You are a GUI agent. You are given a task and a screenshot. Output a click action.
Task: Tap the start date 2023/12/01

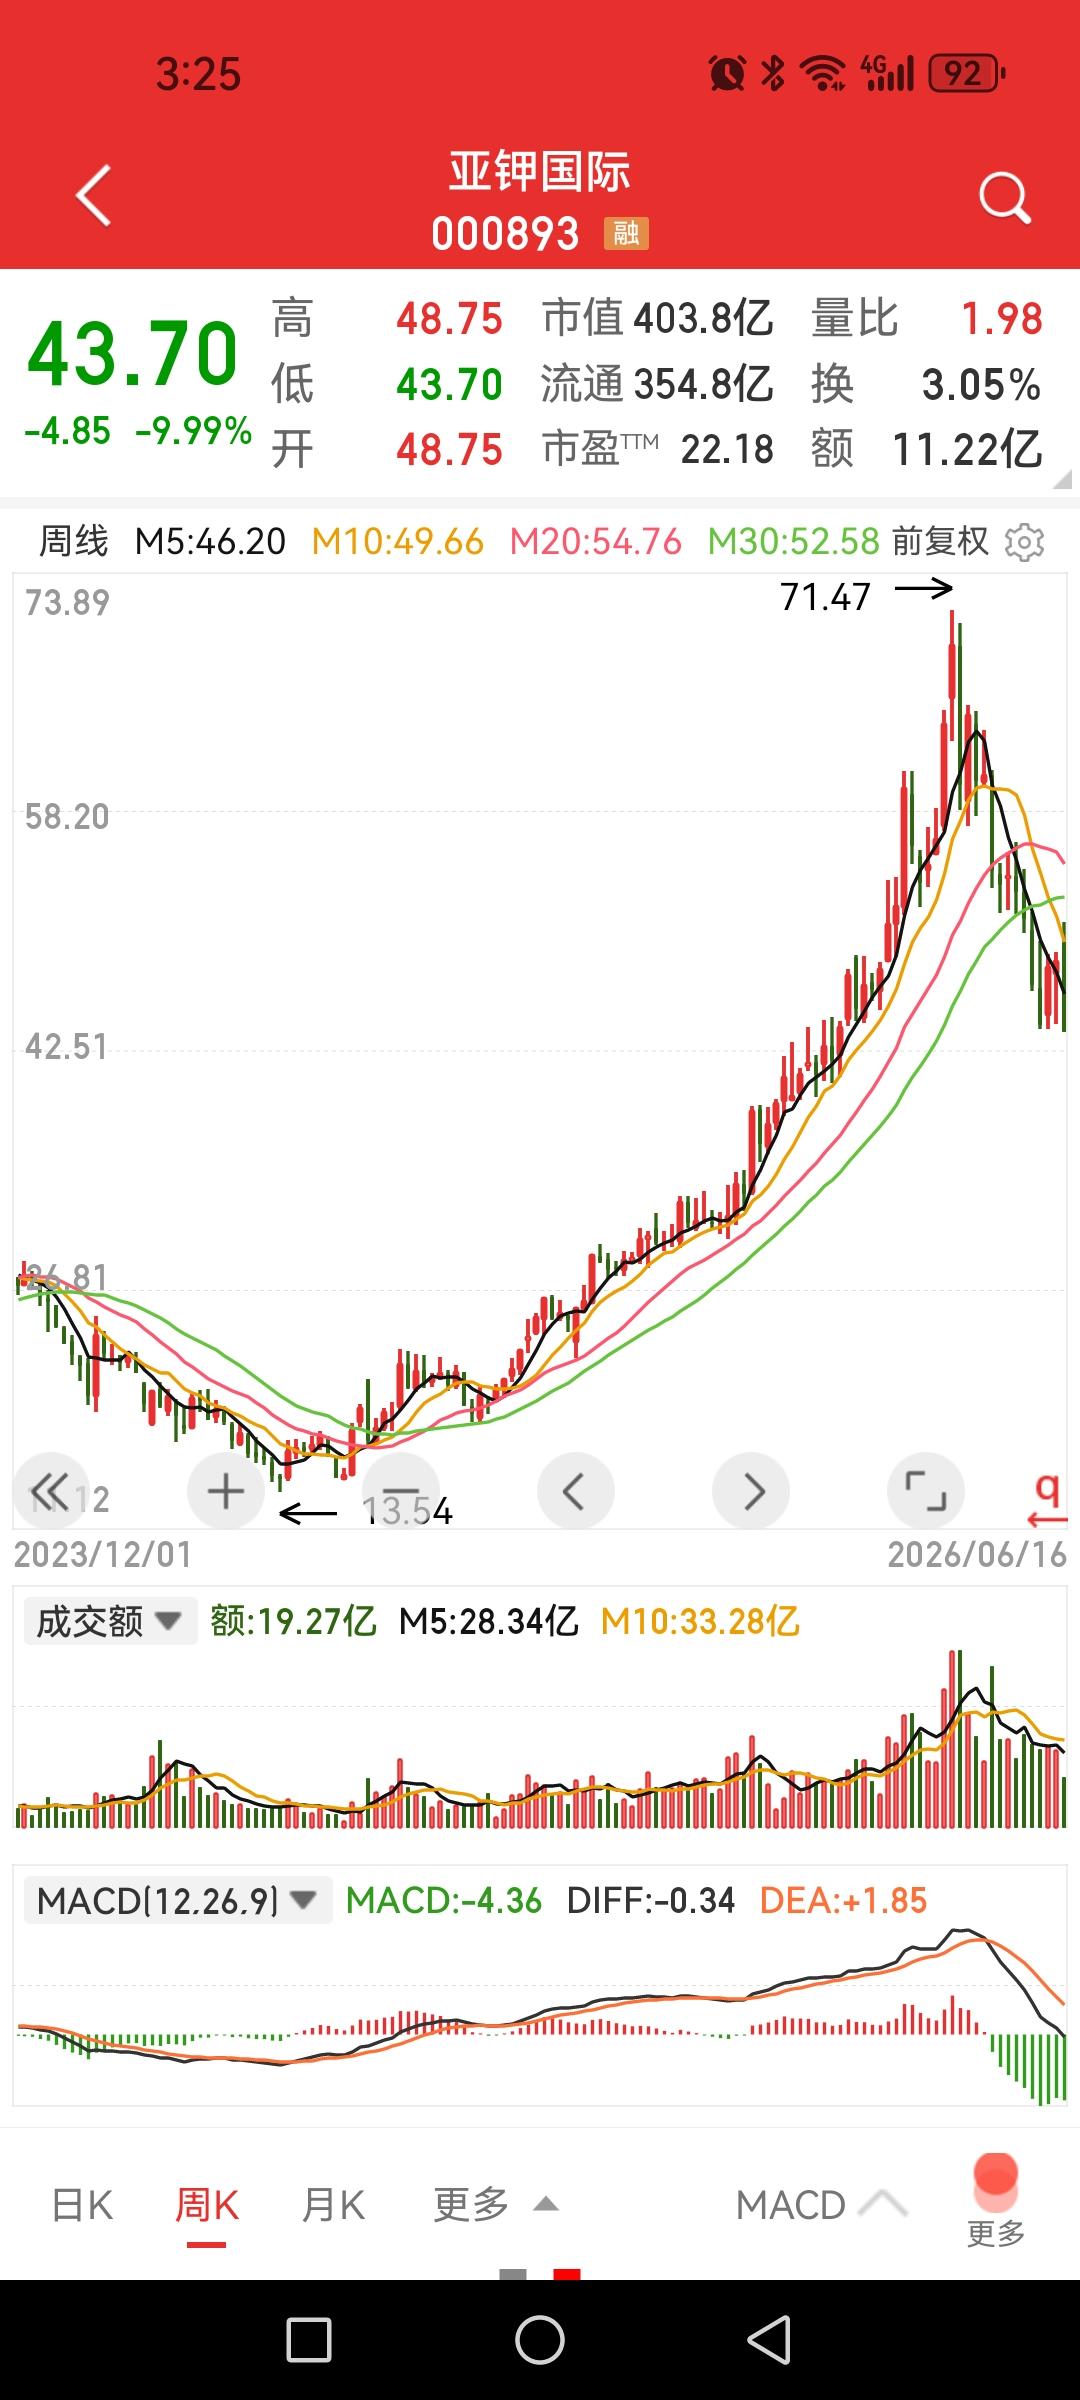[x=102, y=1554]
